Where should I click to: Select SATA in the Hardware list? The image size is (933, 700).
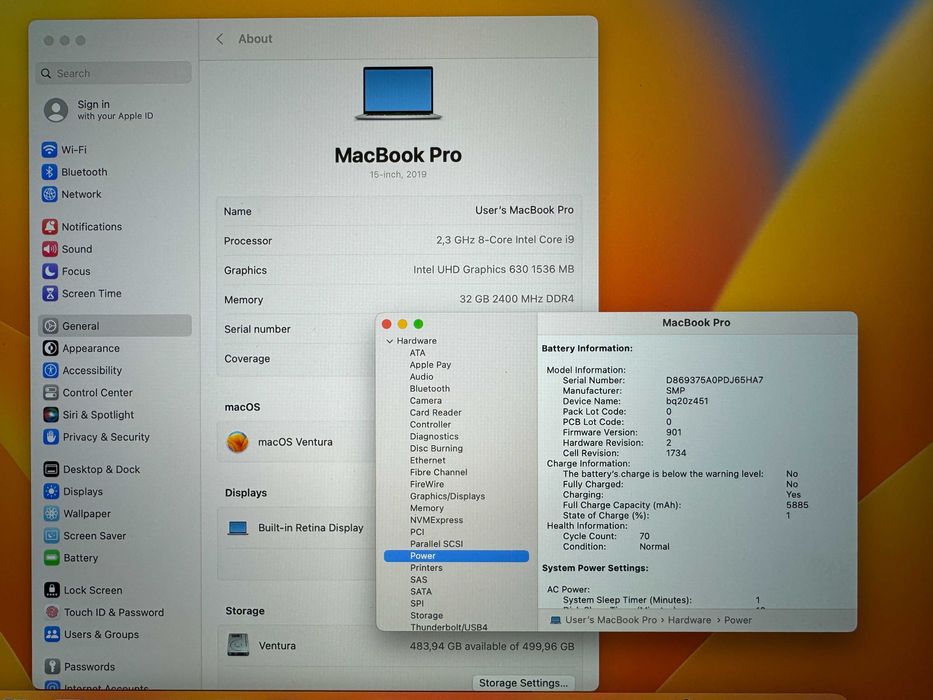[421, 592]
